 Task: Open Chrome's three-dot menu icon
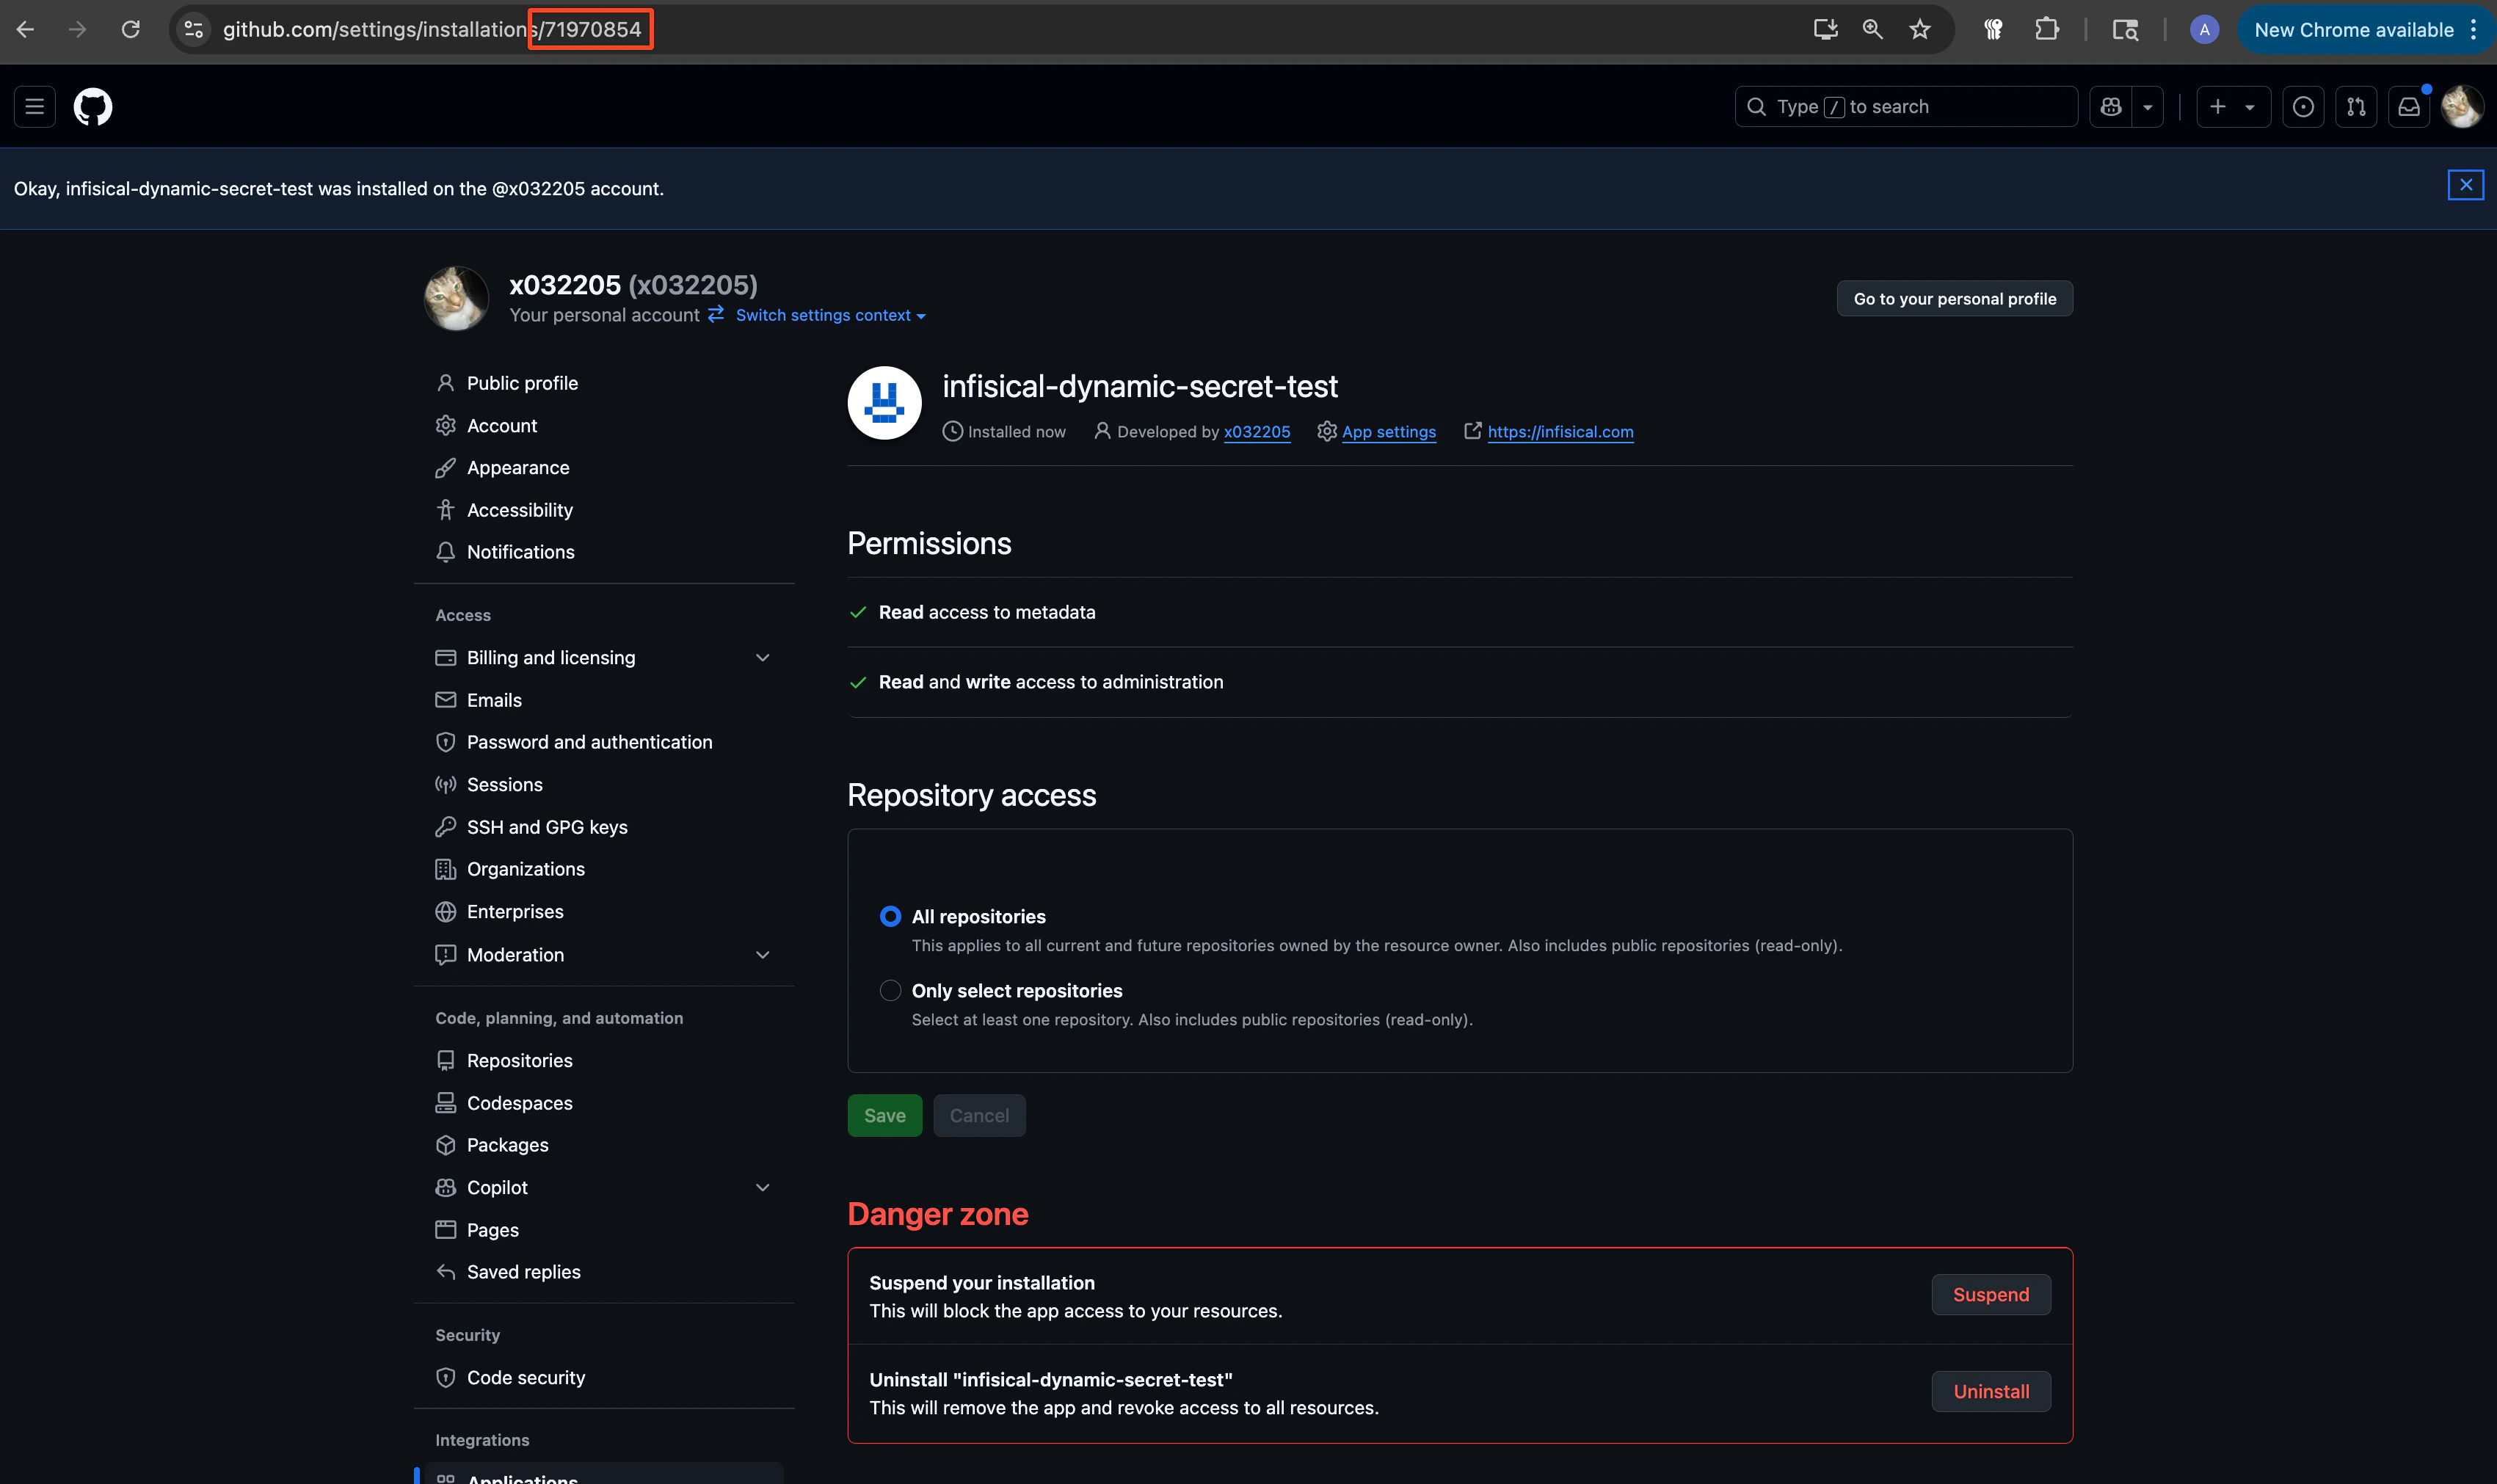[x=2473, y=30]
